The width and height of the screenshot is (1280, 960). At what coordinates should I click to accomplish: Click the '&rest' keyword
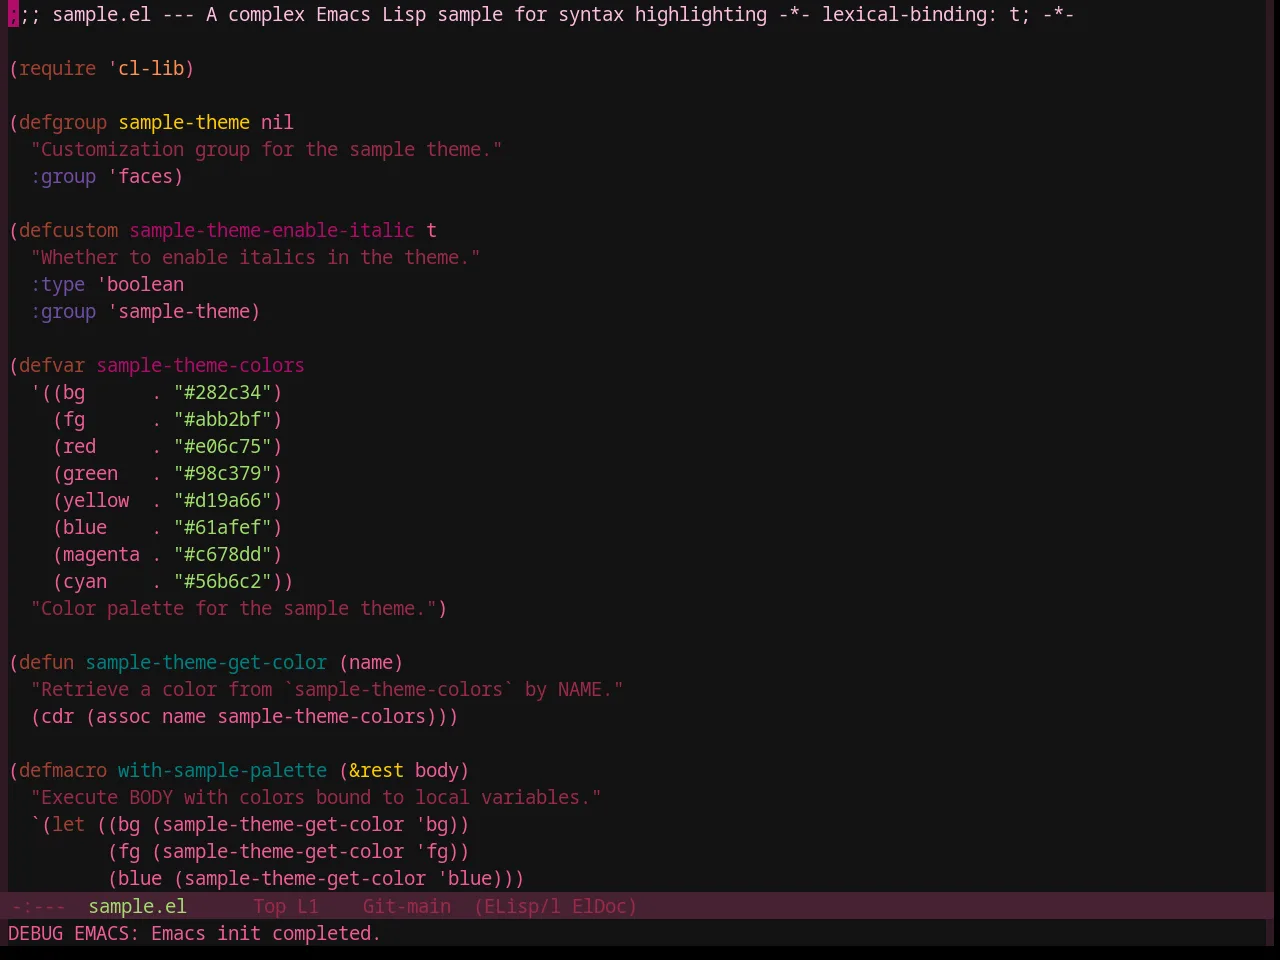click(x=376, y=770)
